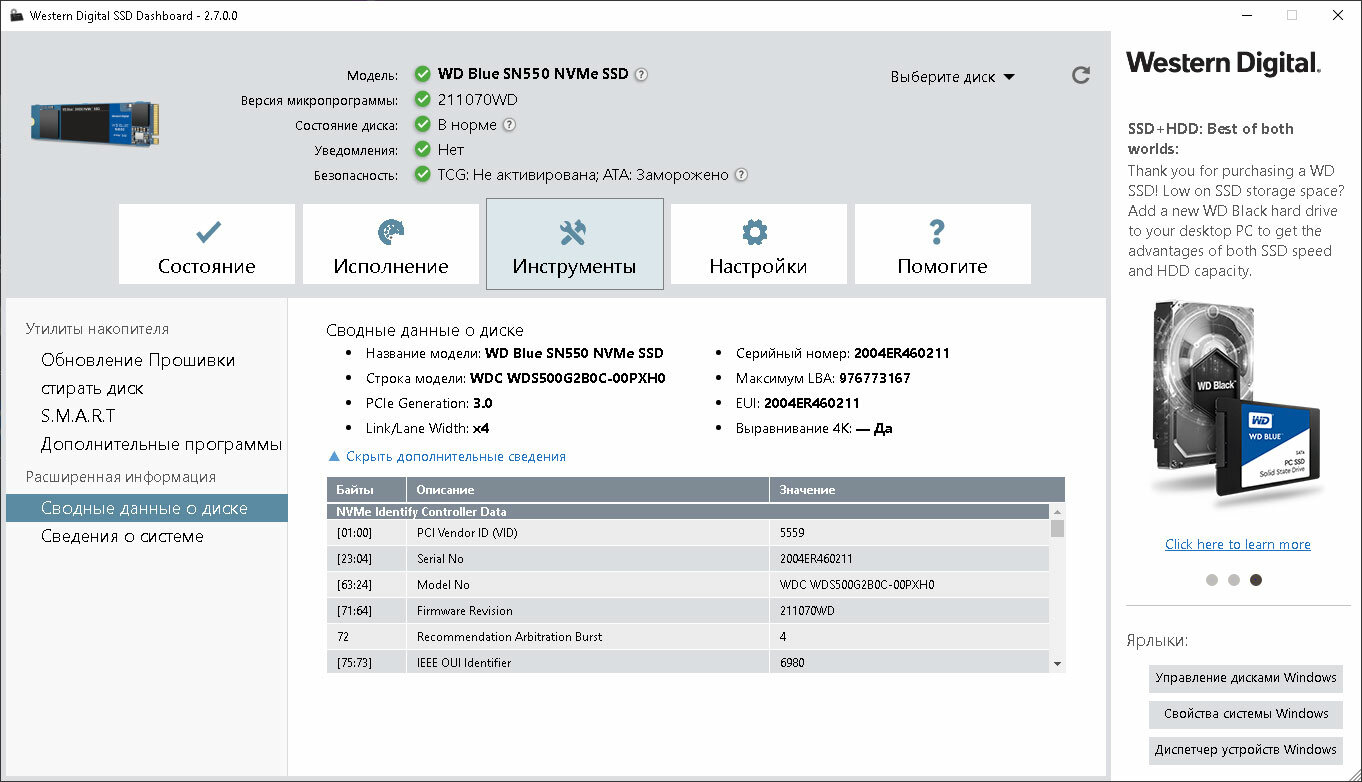Screen dimensions: 1362x782
Task: Click 'Диспетчер устройств Windows' shortcut button
Action: point(1245,750)
